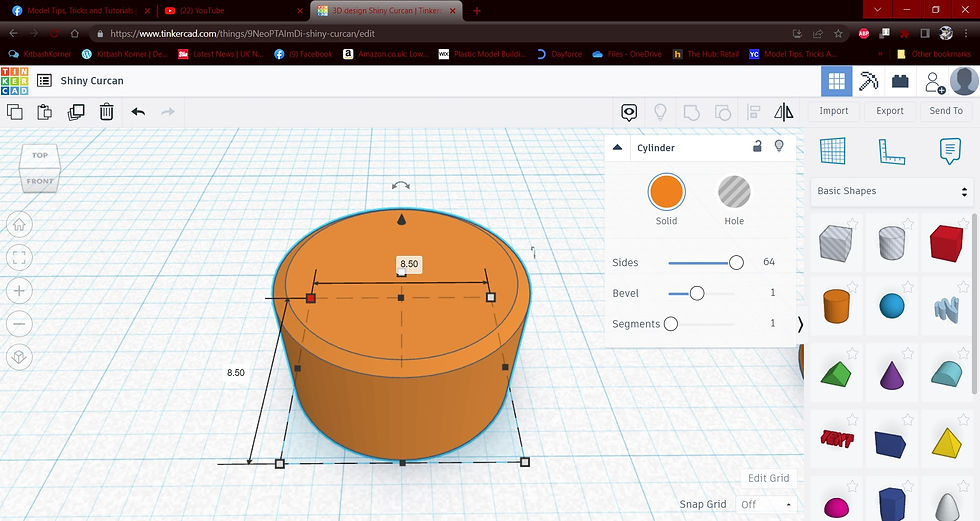The image size is (980, 521).
Task: Add the purple Cone shape
Action: 891,374
